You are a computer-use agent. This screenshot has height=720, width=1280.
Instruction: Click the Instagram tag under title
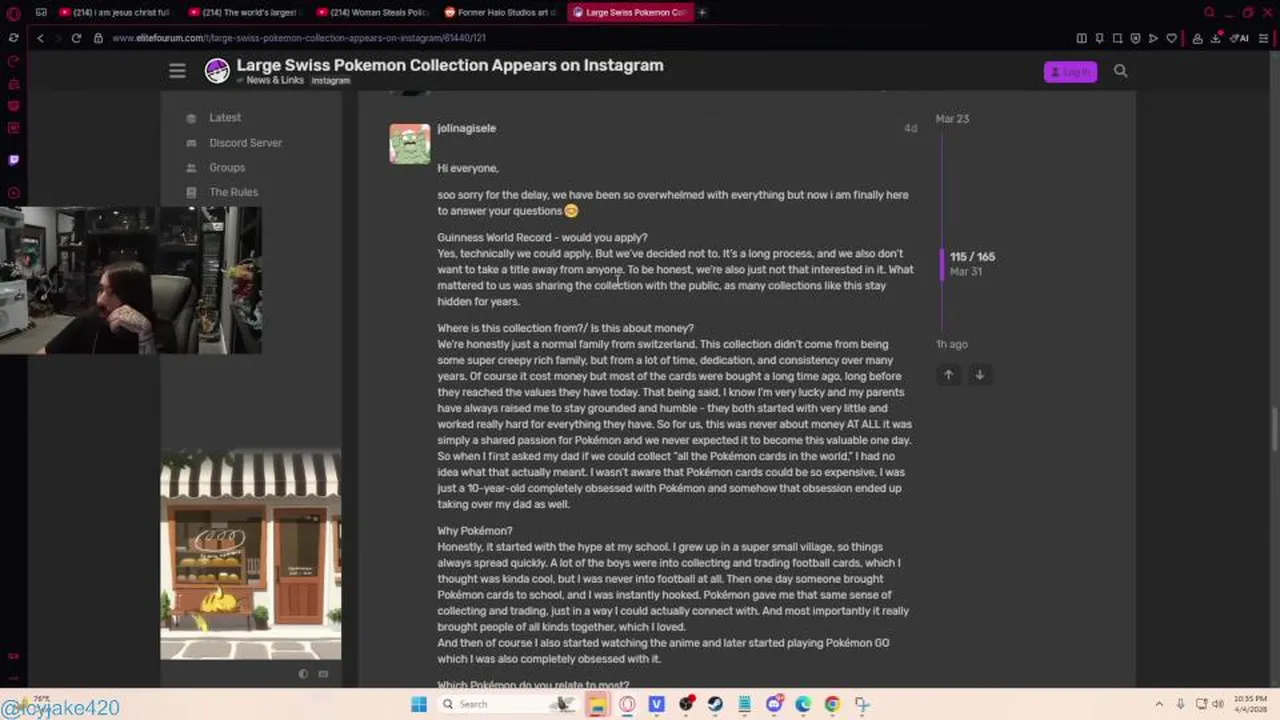coord(331,80)
